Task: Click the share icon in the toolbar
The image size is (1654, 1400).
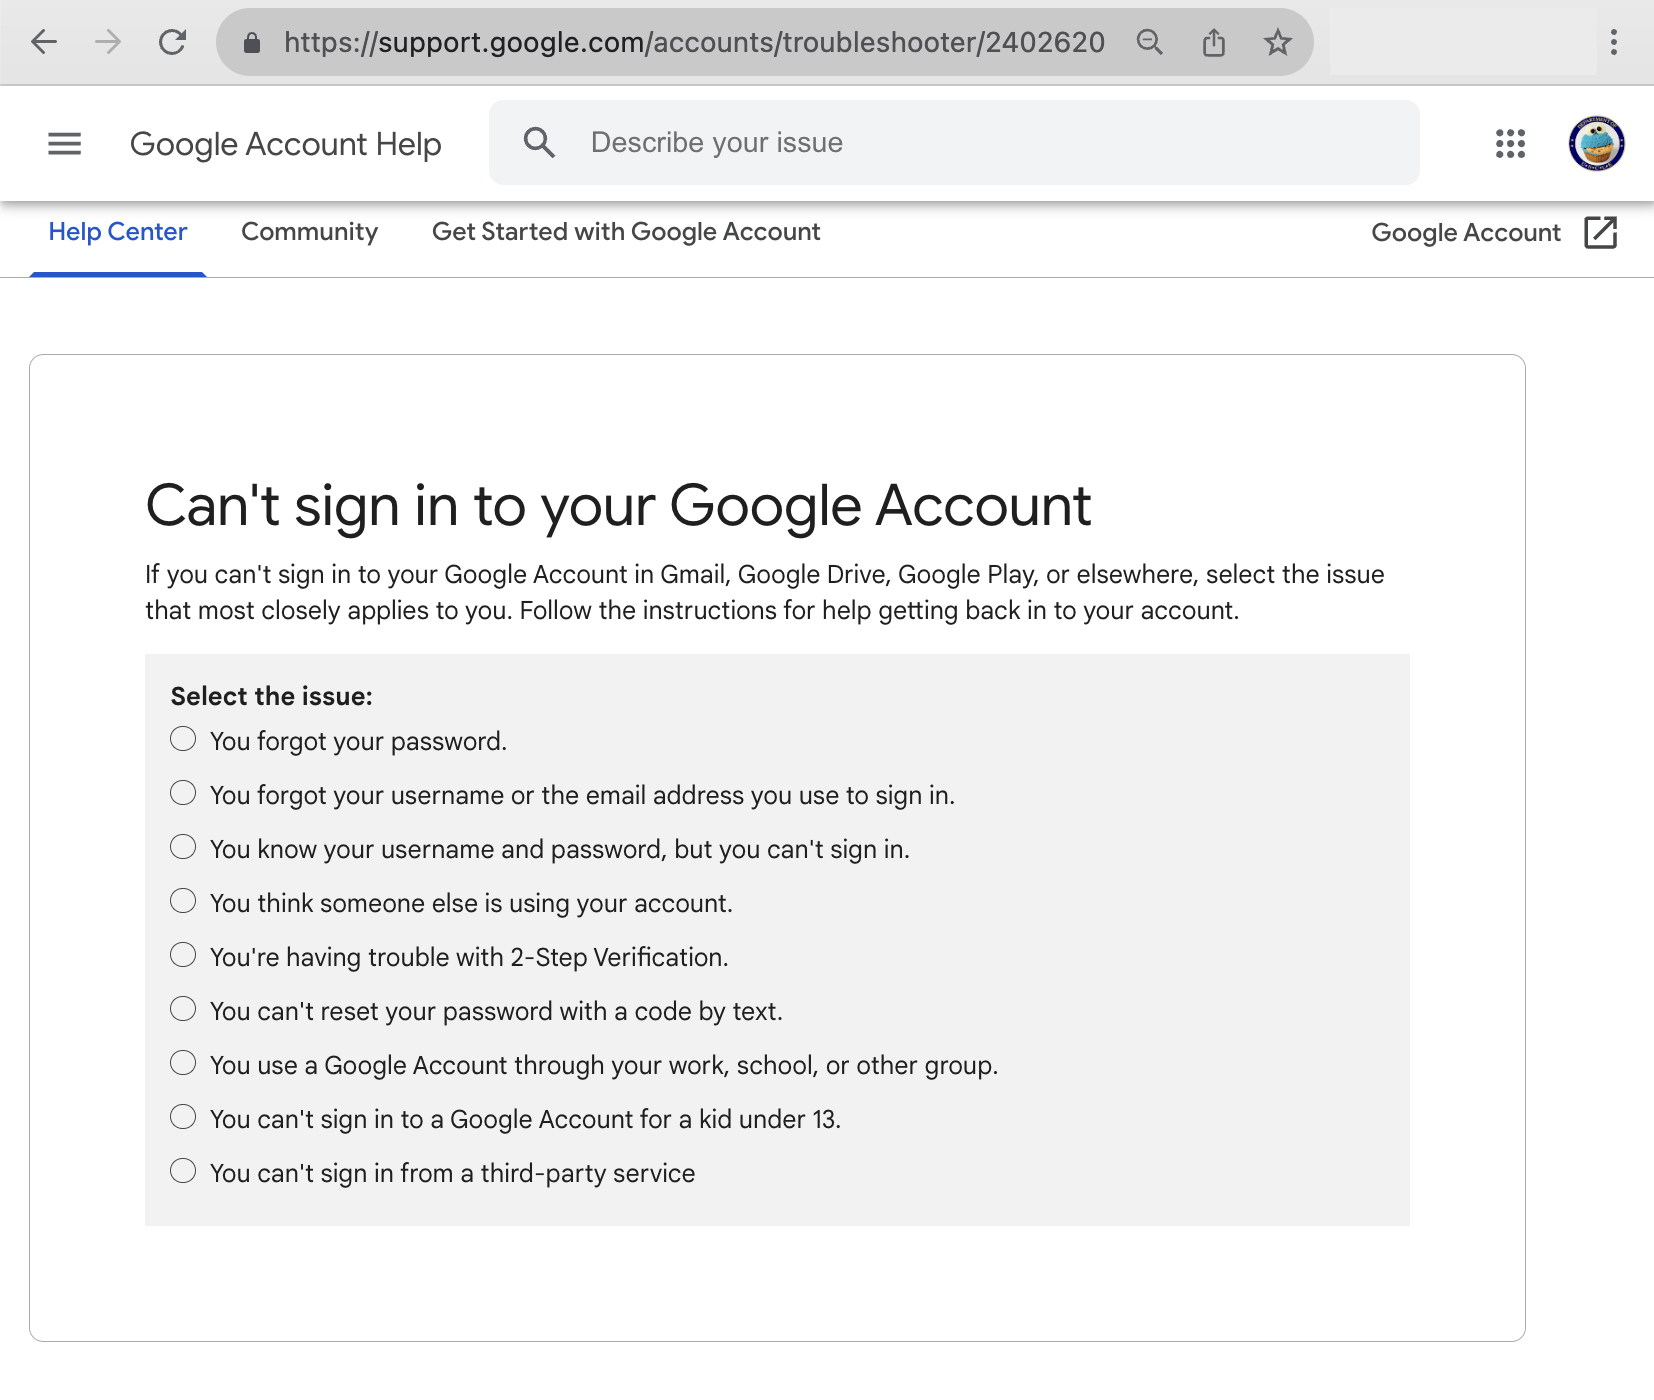Action: click(1214, 42)
